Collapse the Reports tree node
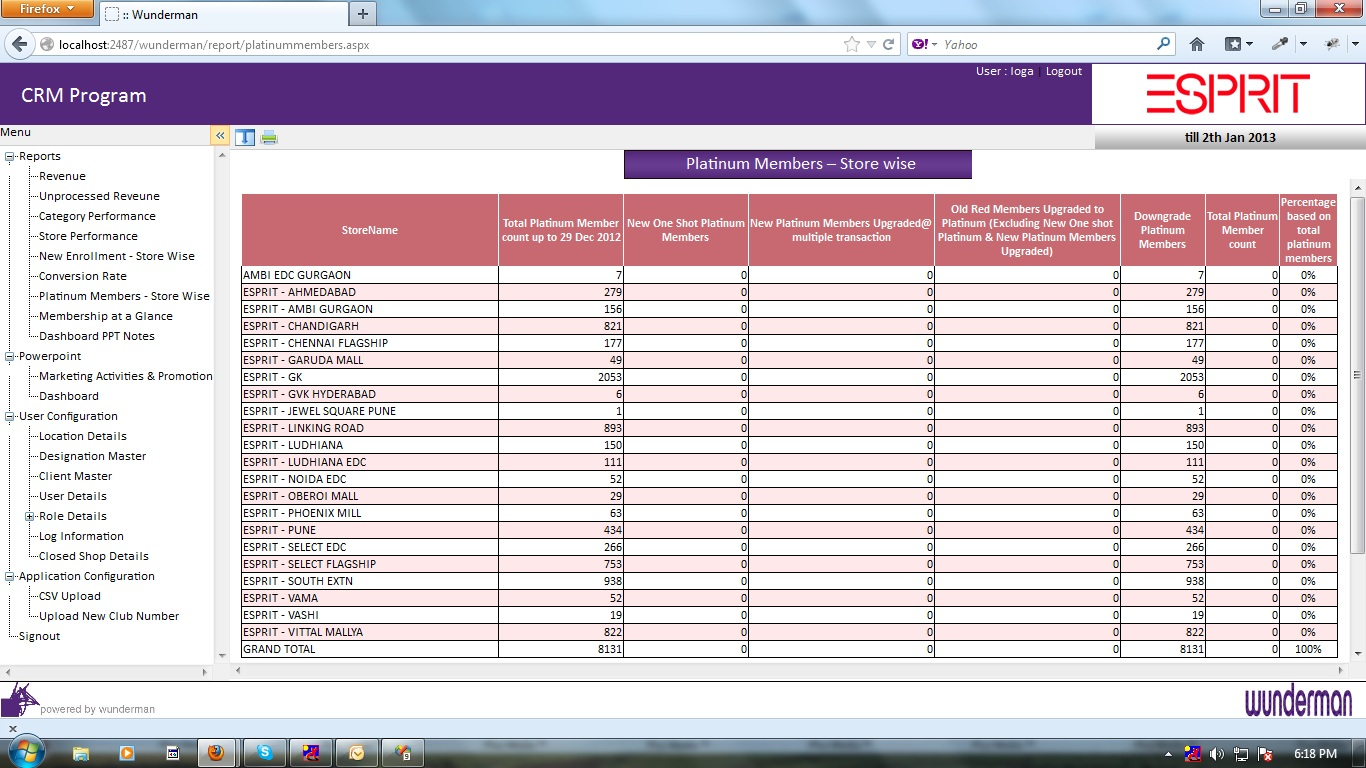1366x768 pixels. click(10, 156)
